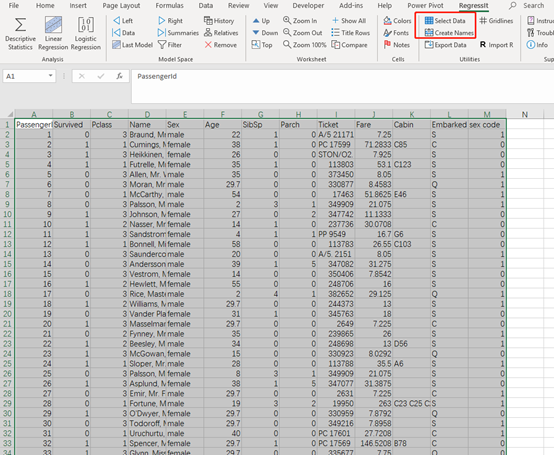
Task: Click the Left model navigation icon
Action: [x=123, y=21]
